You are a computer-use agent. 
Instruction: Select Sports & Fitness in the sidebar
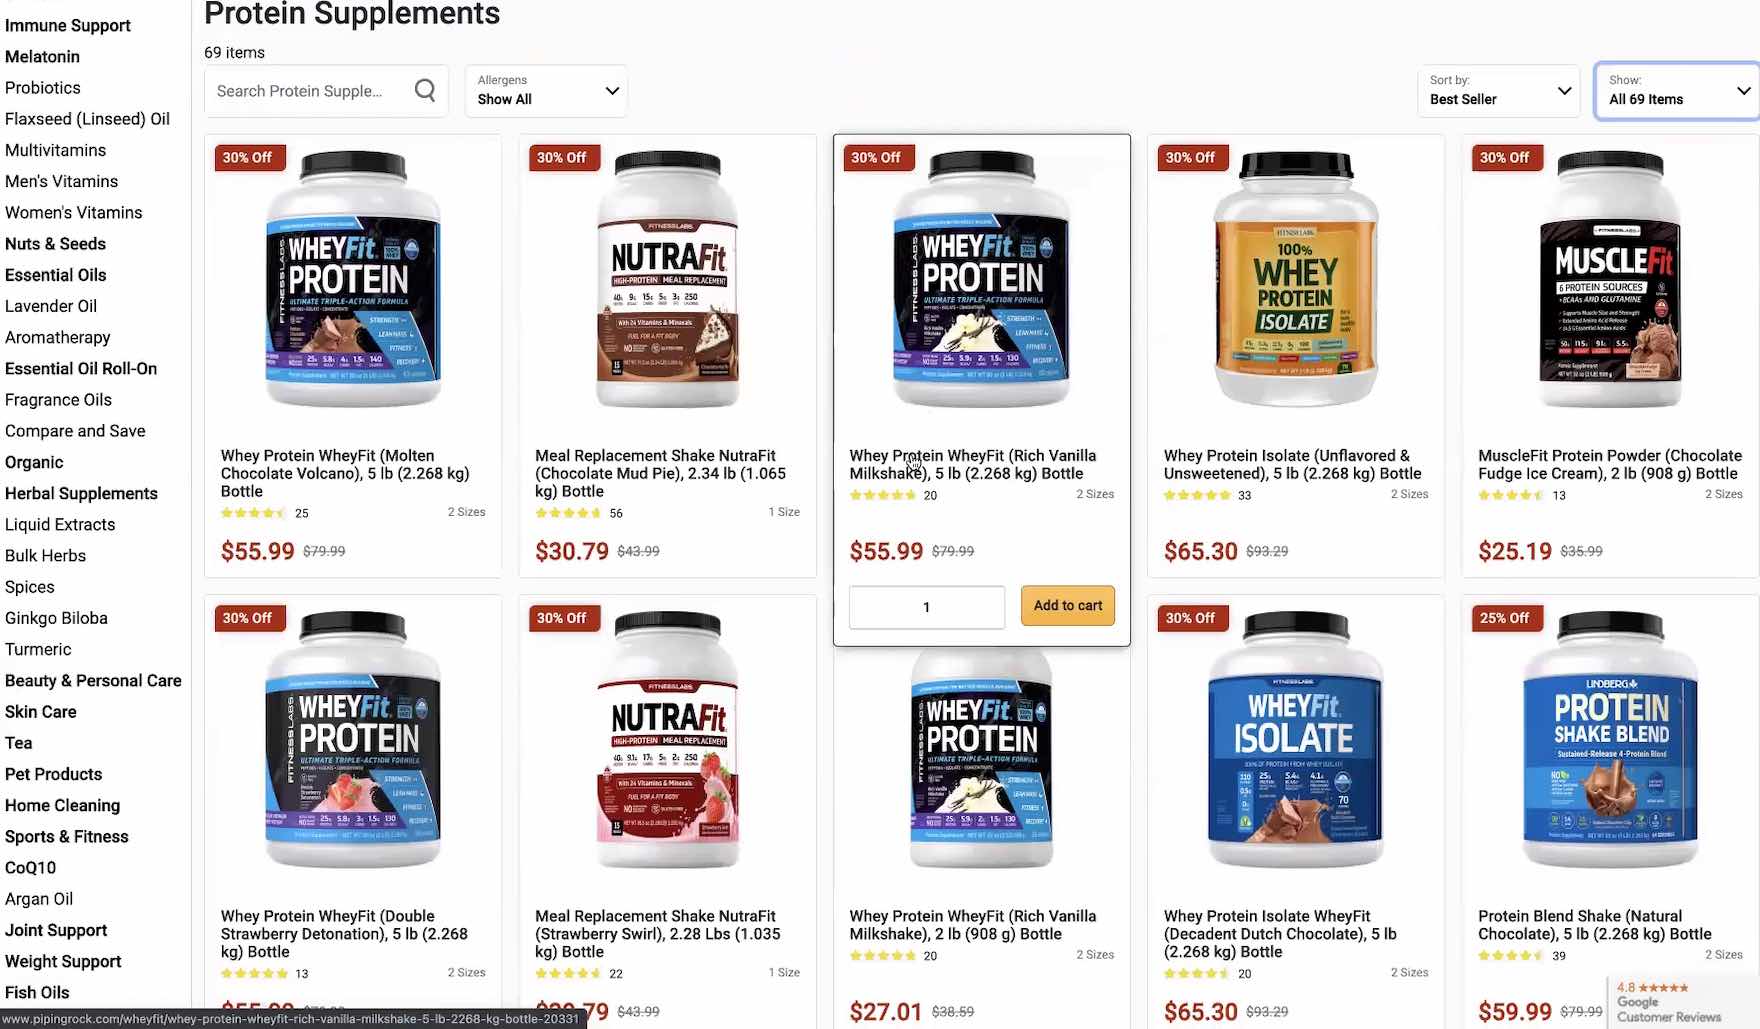coord(67,837)
